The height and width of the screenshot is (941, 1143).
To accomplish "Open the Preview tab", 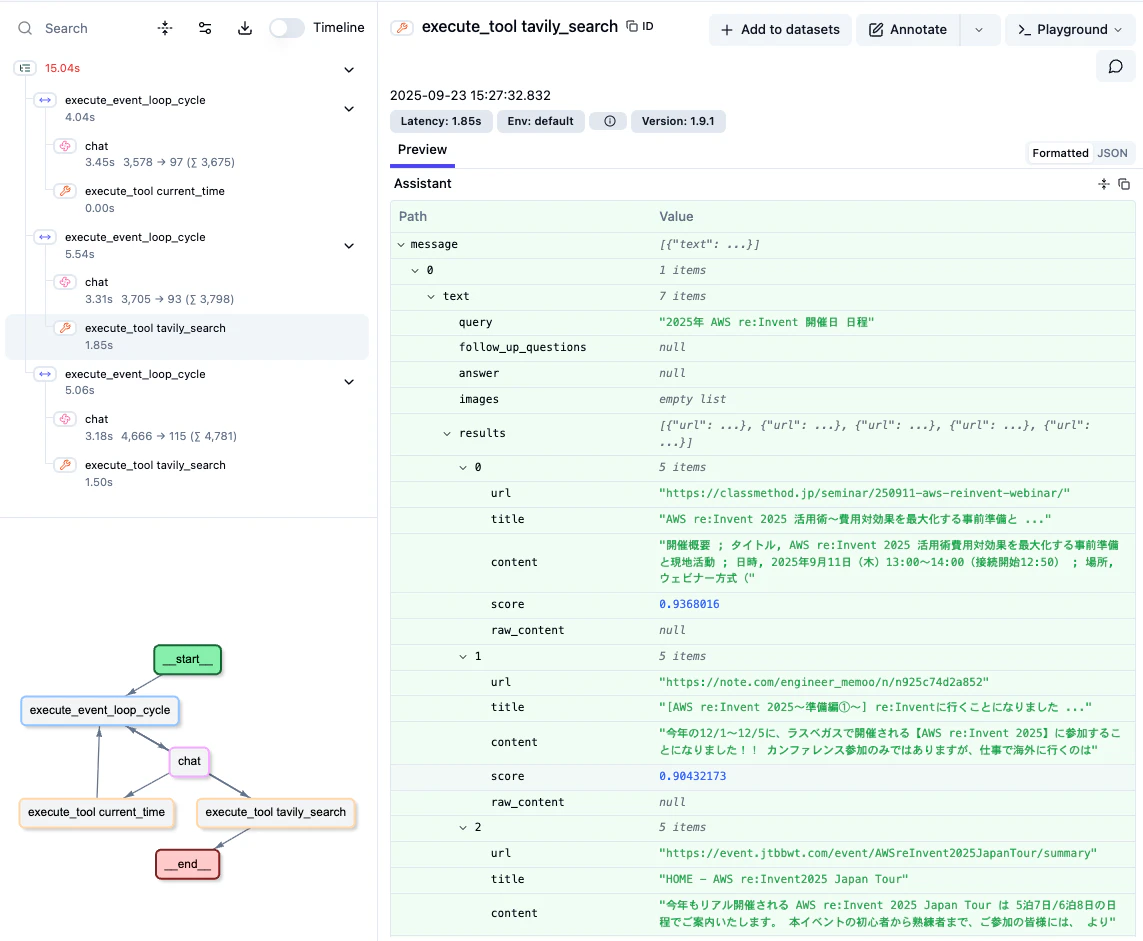I will click(422, 150).
